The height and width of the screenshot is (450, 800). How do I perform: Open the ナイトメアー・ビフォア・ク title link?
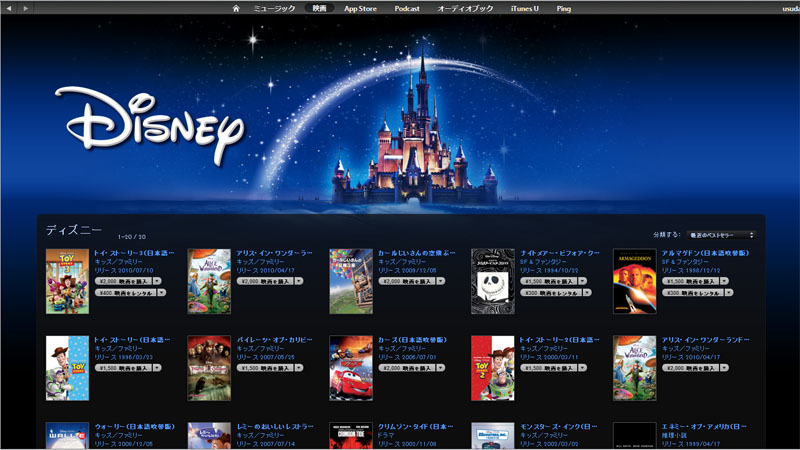(560, 253)
